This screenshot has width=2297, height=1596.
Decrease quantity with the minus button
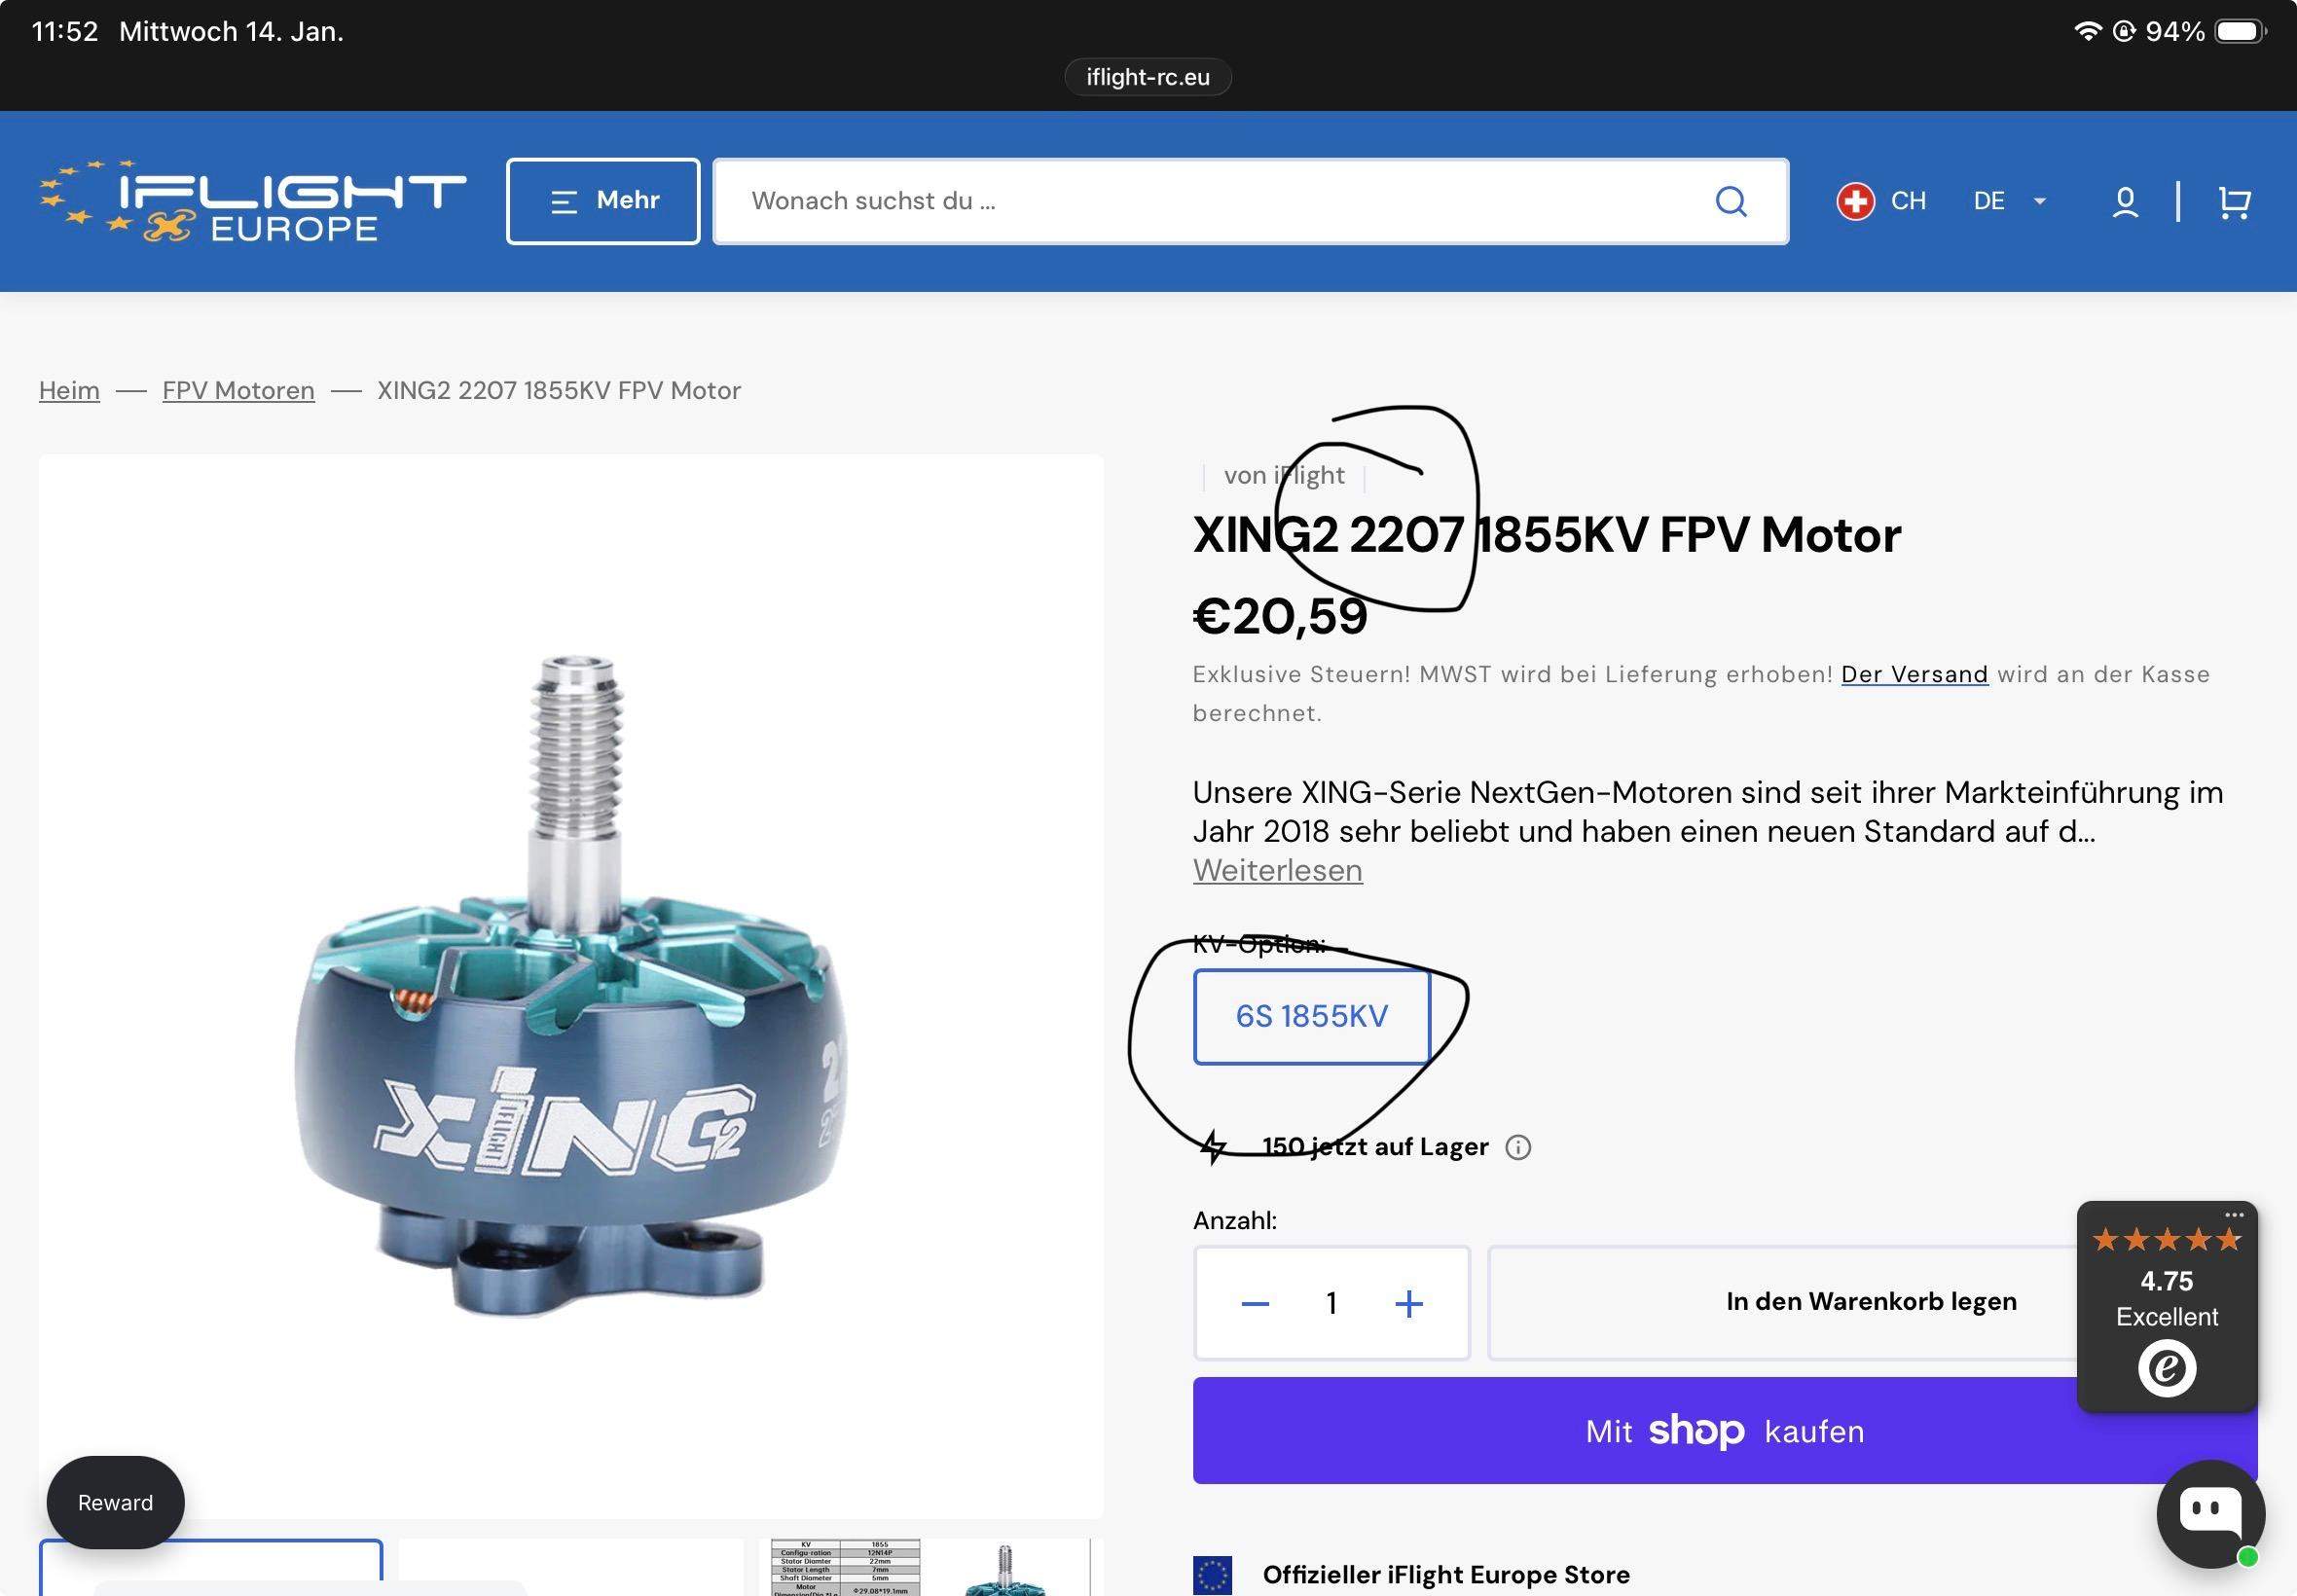(1255, 1303)
